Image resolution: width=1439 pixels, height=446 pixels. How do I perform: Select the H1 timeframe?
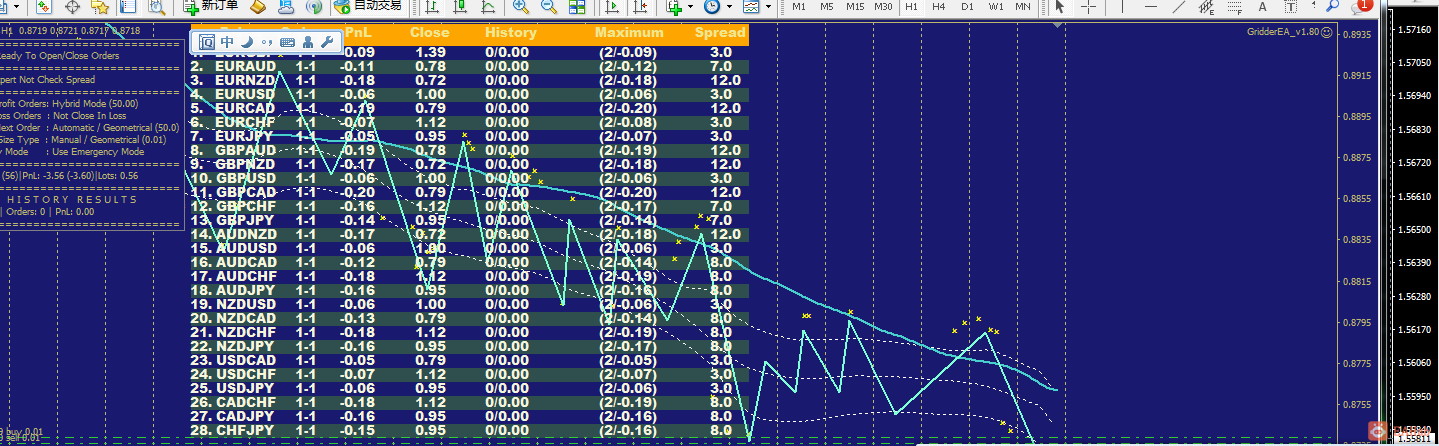[x=911, y=6]
